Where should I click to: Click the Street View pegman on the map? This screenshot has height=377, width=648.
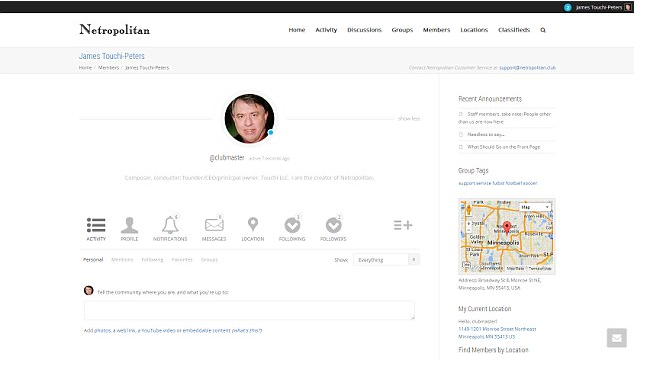[x=469, y=210]
